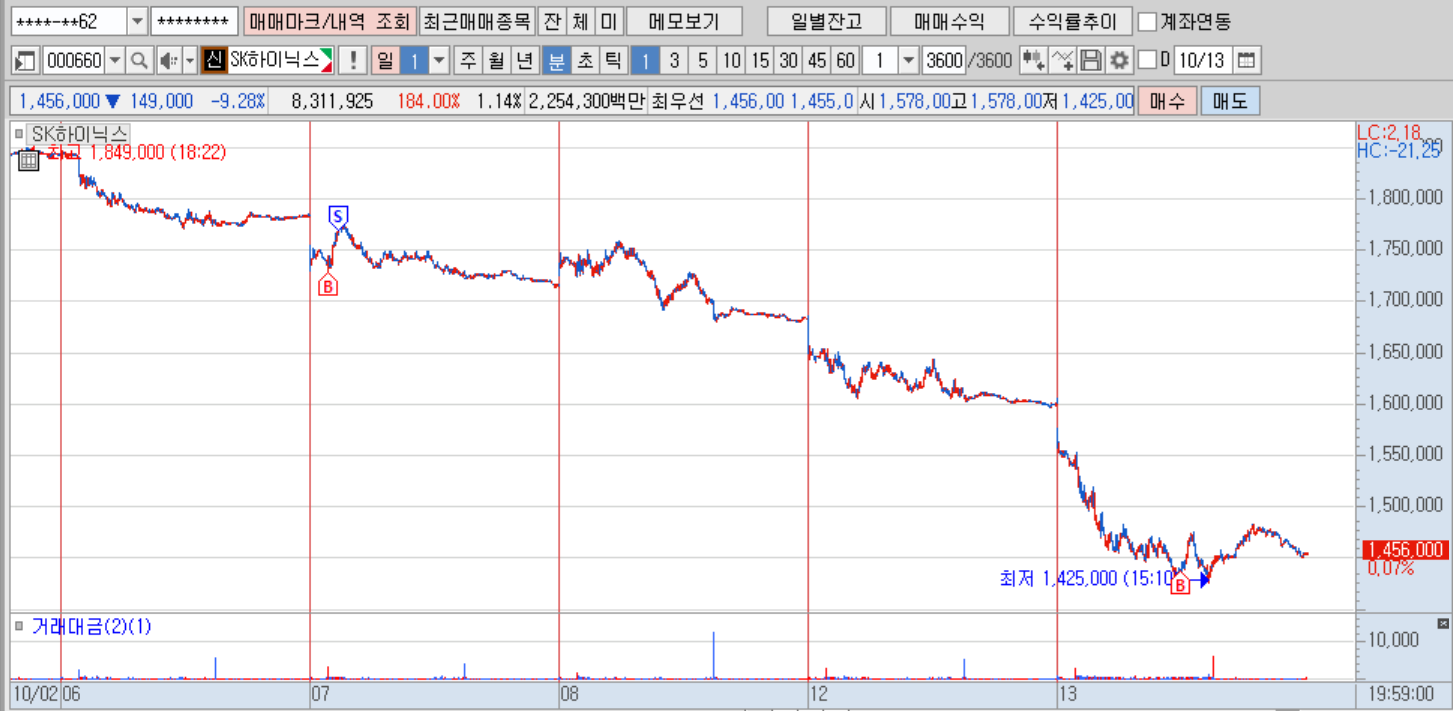
Task: Select the 3 minute interval
Action: click(674, 60)
